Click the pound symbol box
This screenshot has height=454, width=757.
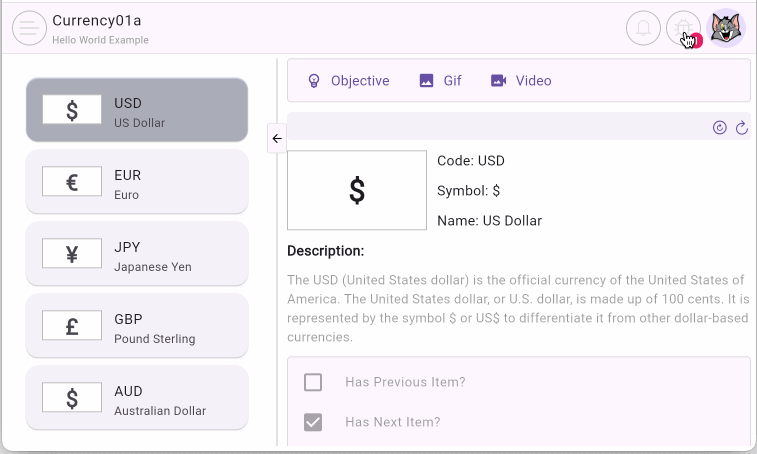click(x=72, y=326)
